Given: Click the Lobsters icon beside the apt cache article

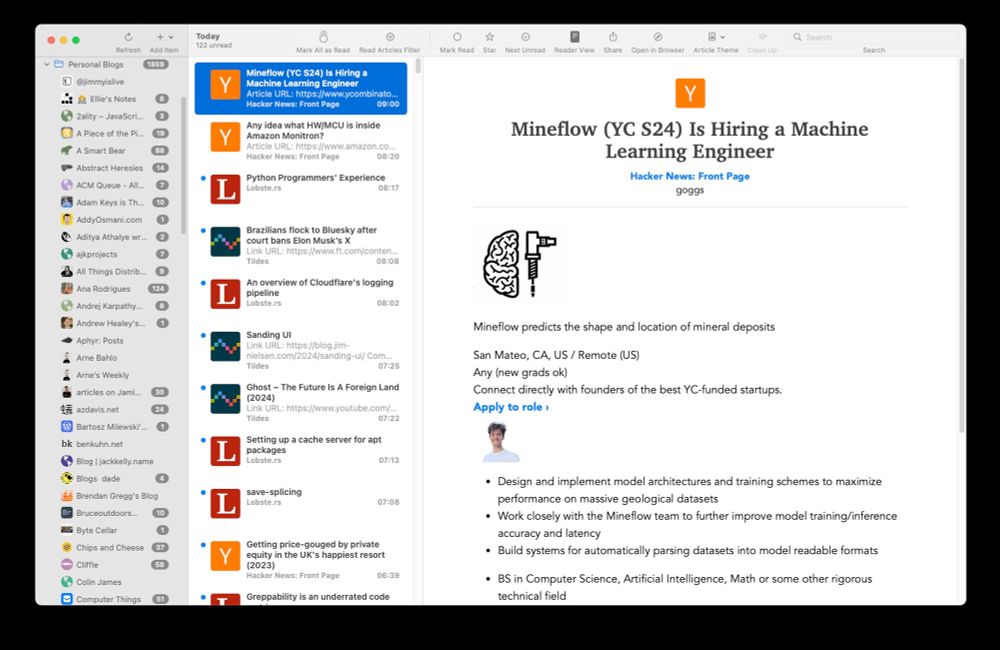Looking at the screenshot, I should click(225, 451).
